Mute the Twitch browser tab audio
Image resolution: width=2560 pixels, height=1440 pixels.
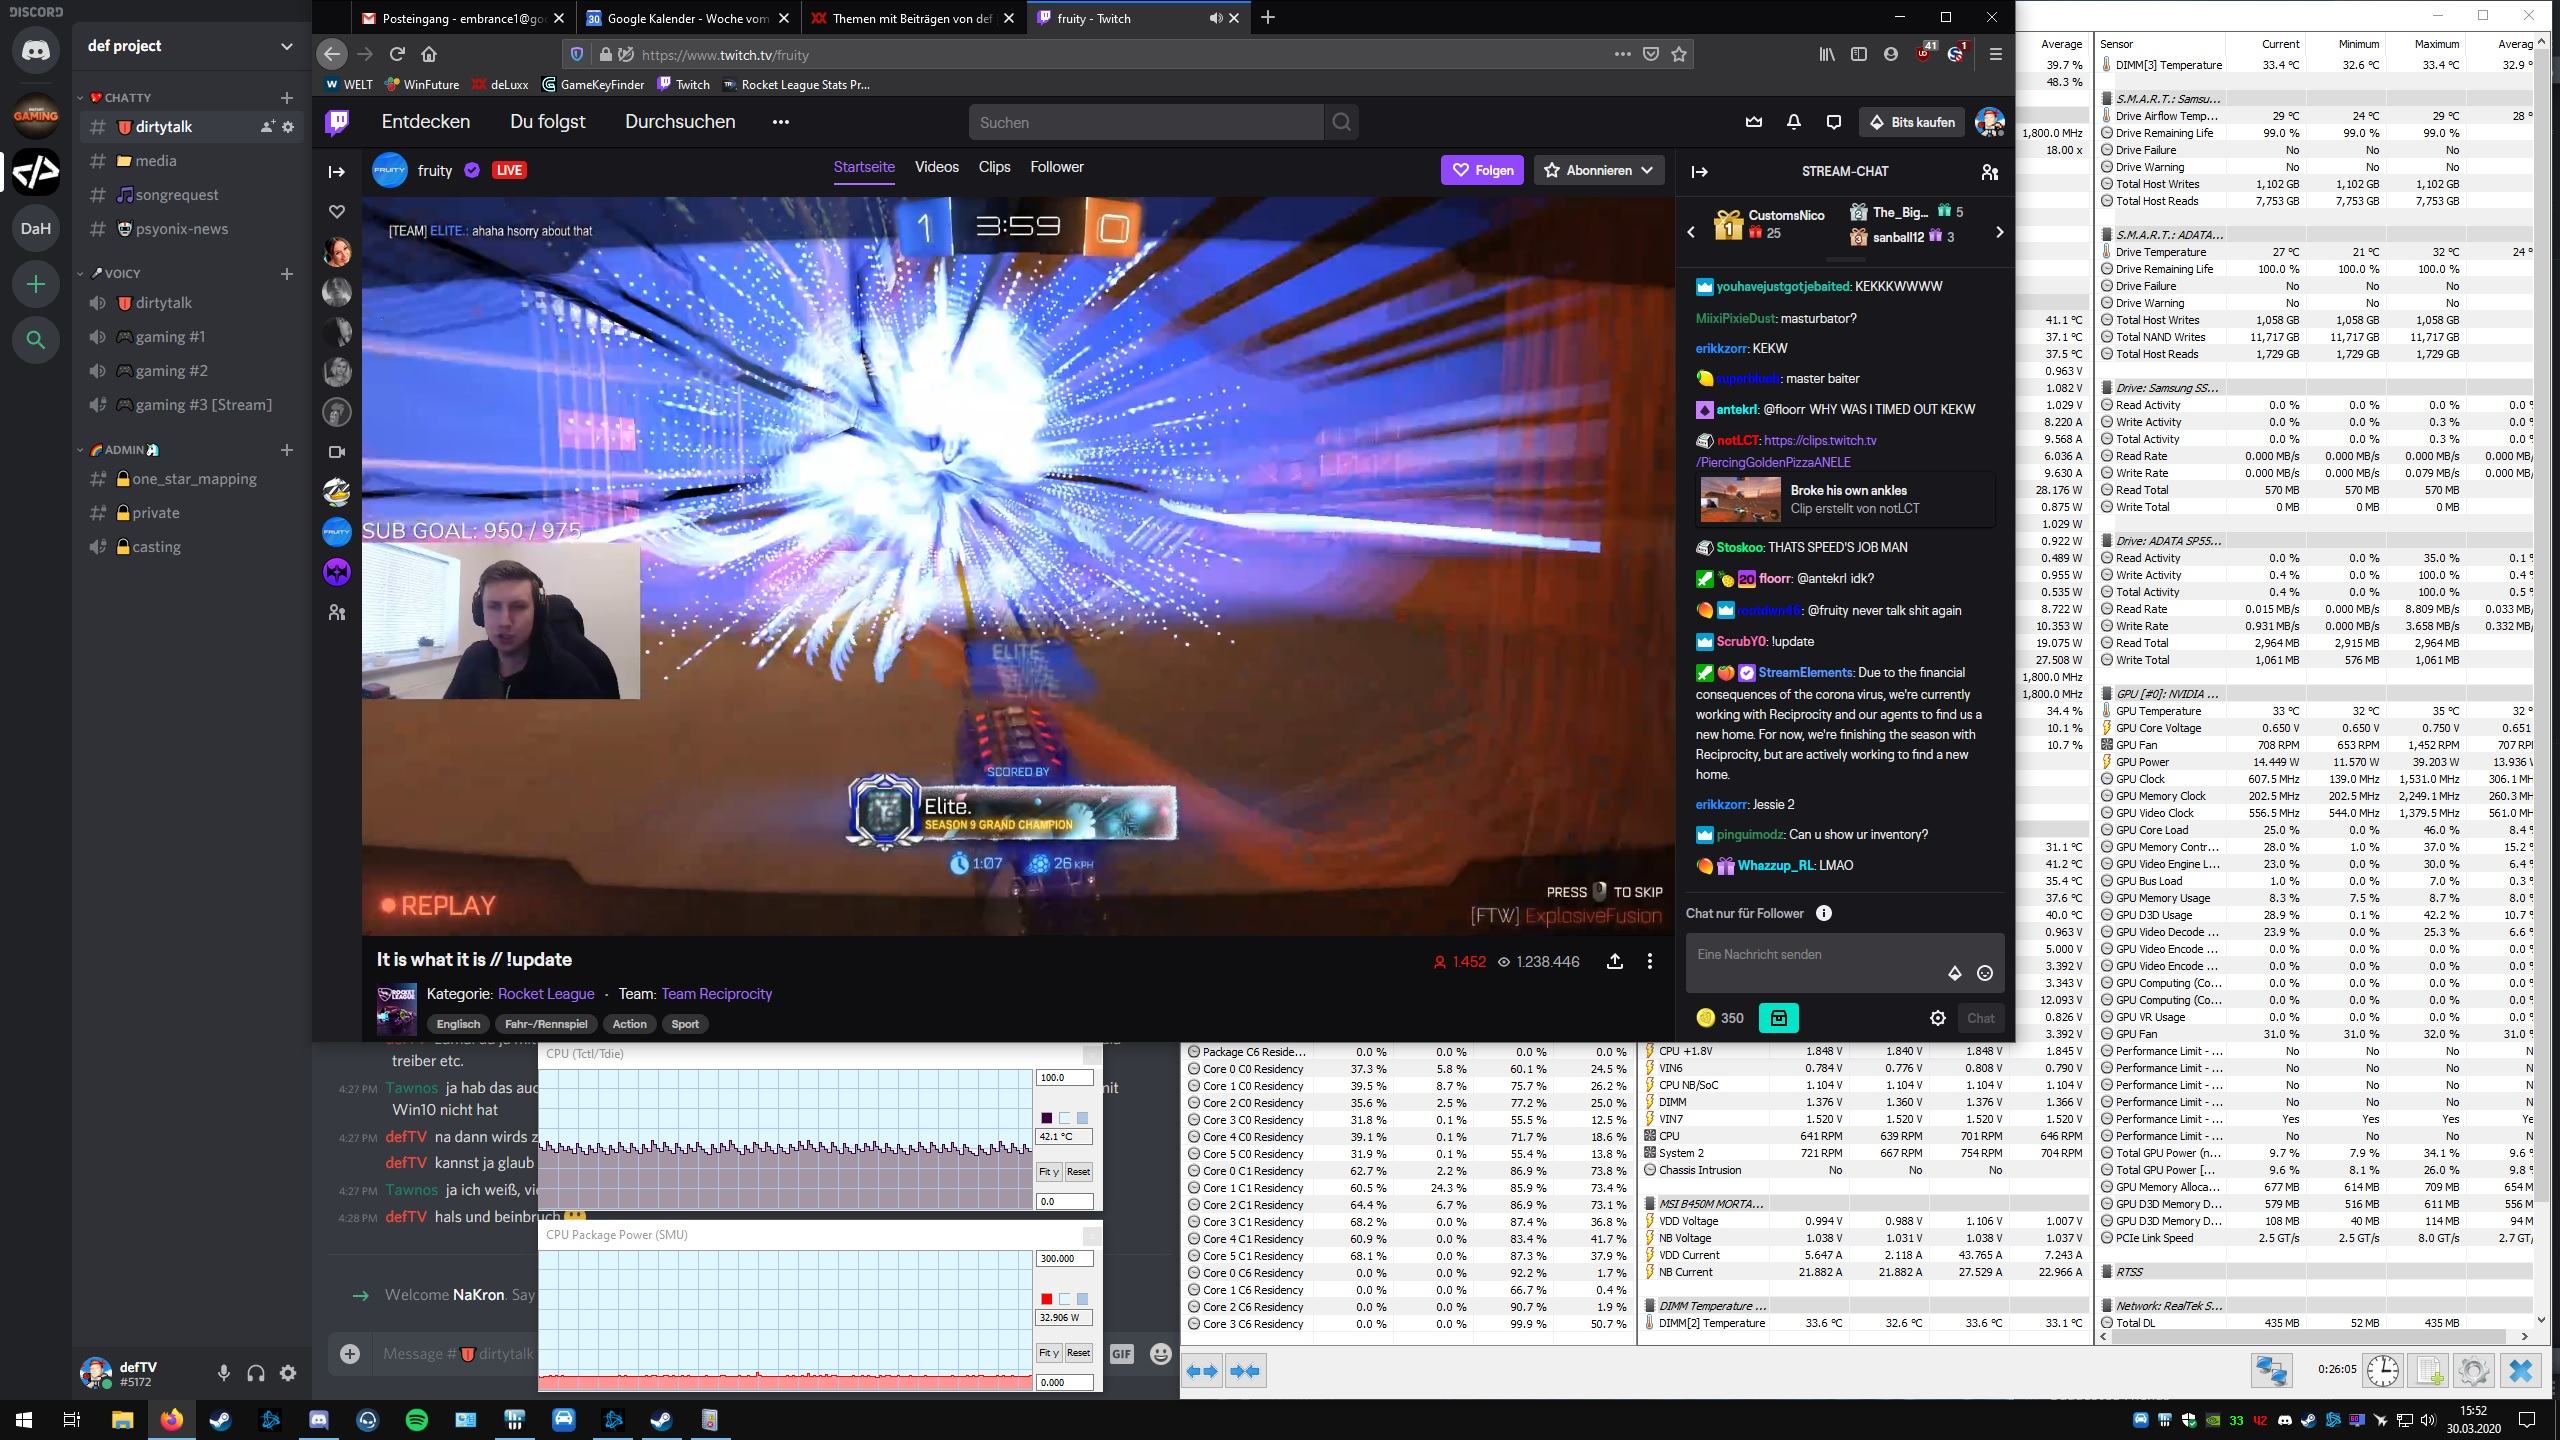click(x=1215, y=18)
